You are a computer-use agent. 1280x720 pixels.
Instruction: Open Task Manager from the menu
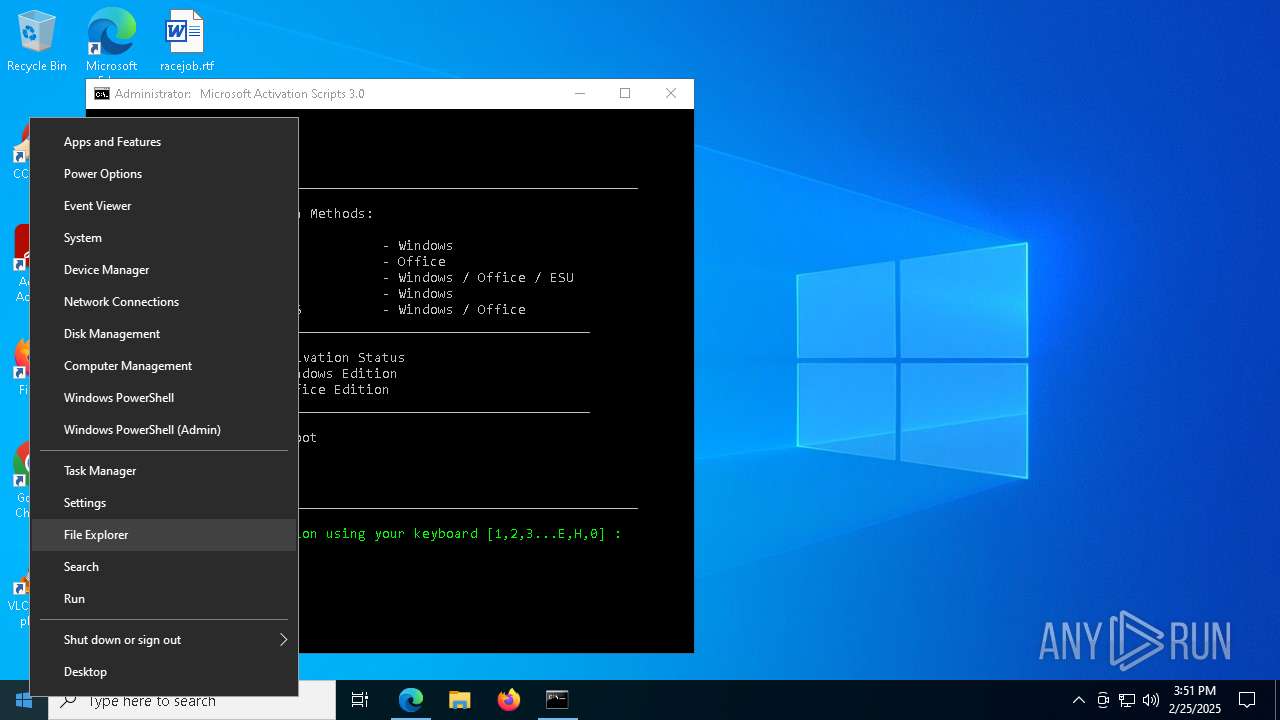coord(165,471)
